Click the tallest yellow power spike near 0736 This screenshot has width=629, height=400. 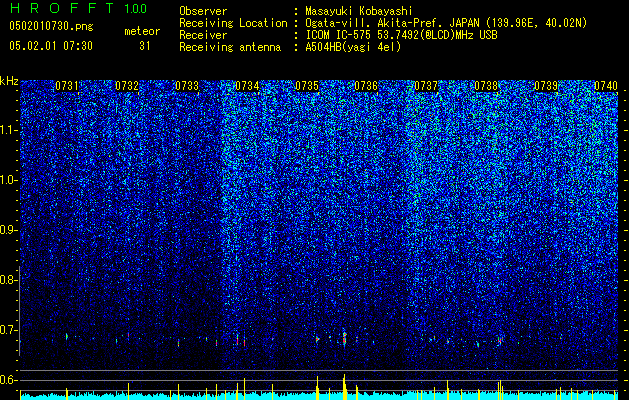[344, 386]
